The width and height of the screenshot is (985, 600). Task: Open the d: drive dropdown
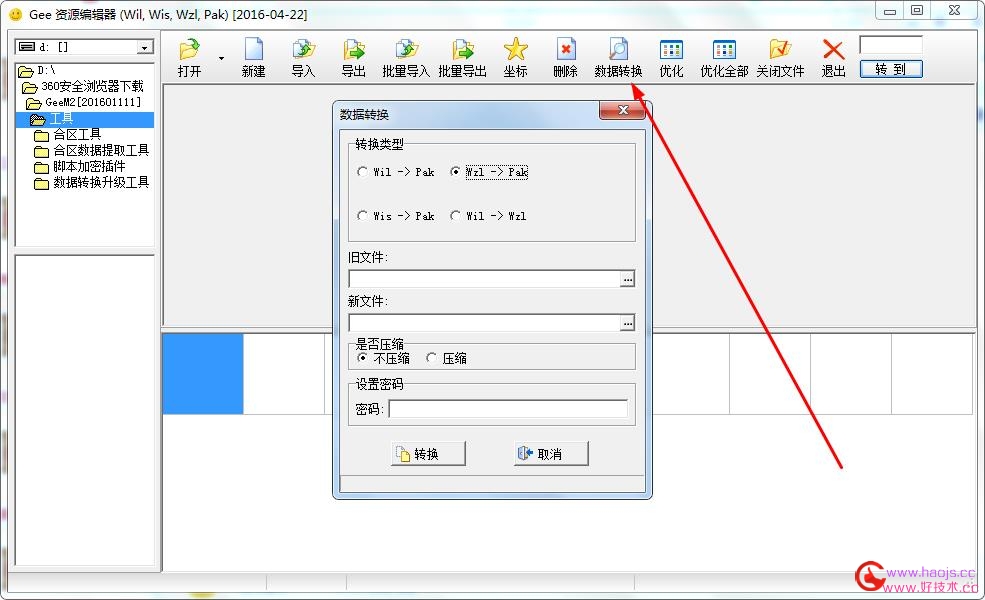pyautogui.click(x=145, y=47)
